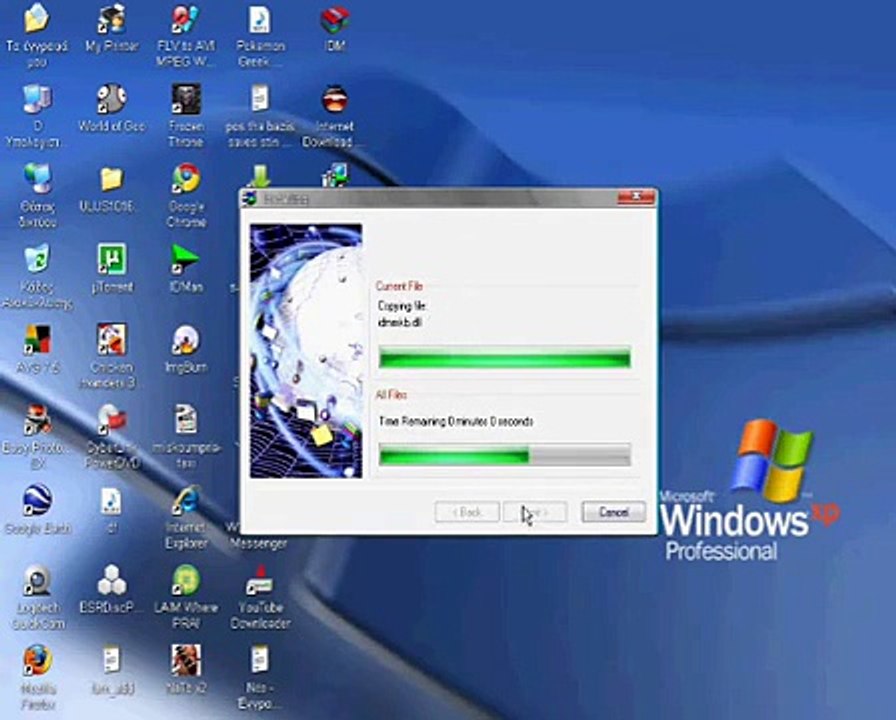Select the fam_add text file
896x720 pixels.
point(111,661)
